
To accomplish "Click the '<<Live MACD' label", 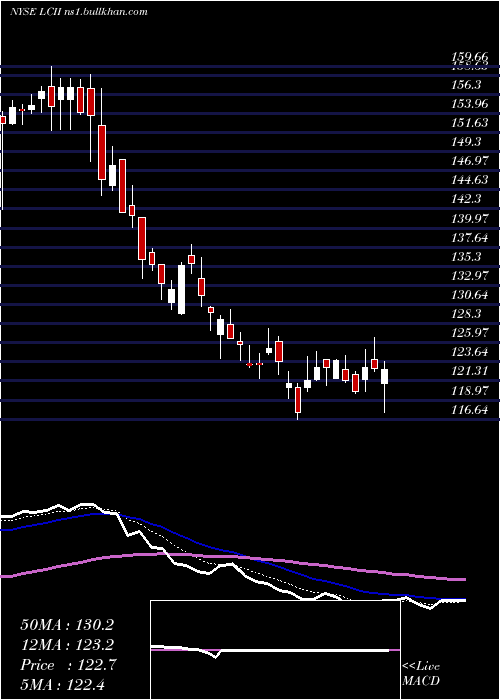I will click(x=421, y=673).
